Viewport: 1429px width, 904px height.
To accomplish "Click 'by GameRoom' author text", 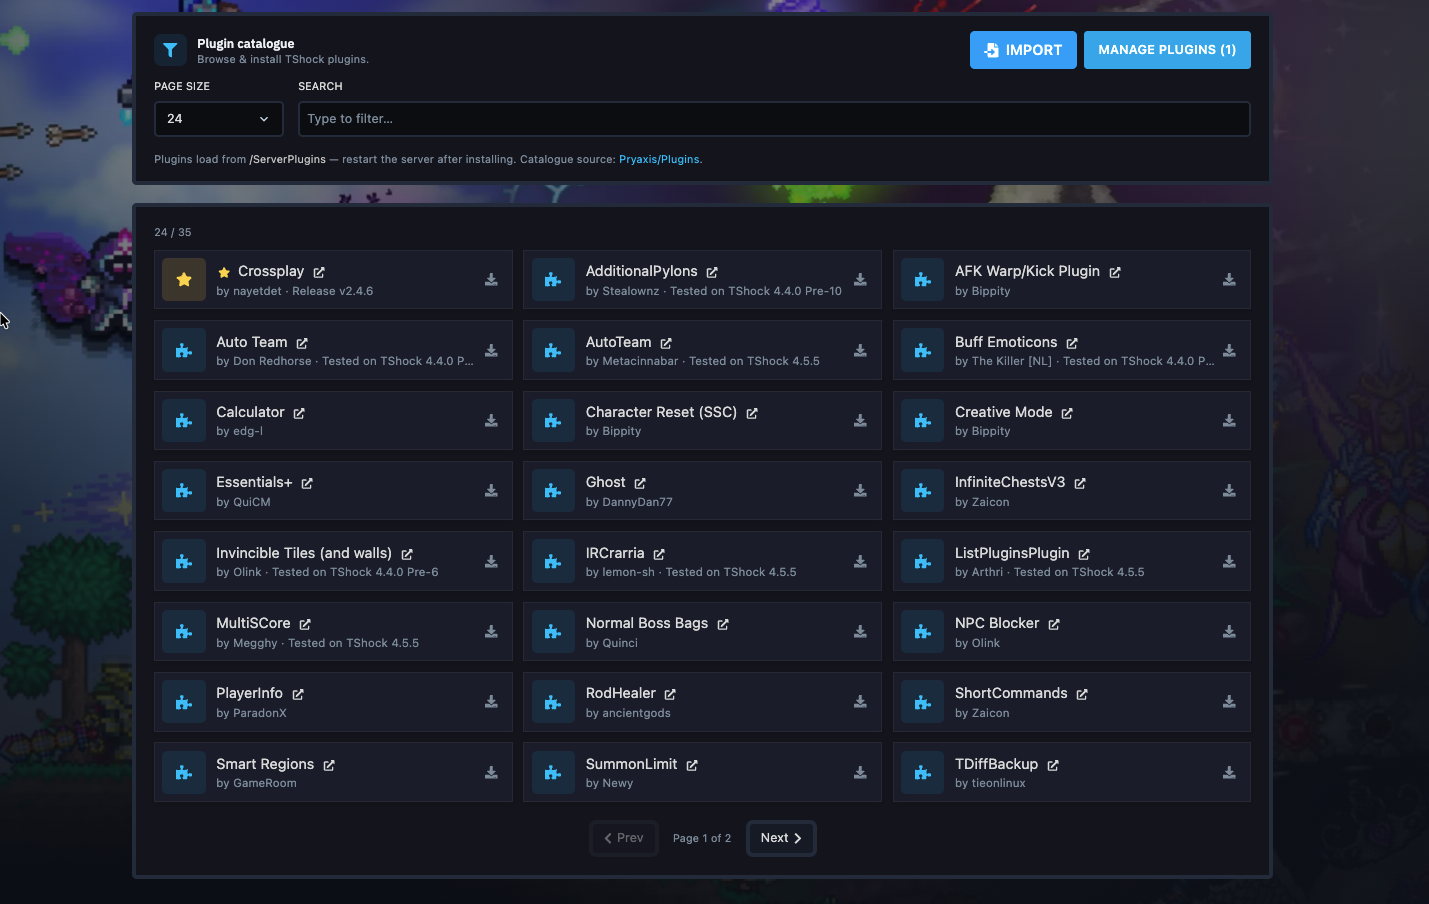I will [x=256, y=783].
